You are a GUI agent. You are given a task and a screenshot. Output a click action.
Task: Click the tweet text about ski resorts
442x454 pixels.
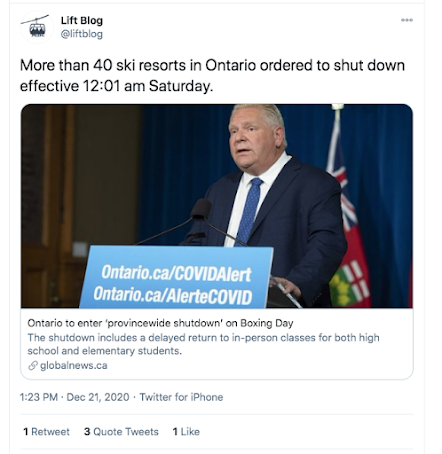[x=212, y=76]
